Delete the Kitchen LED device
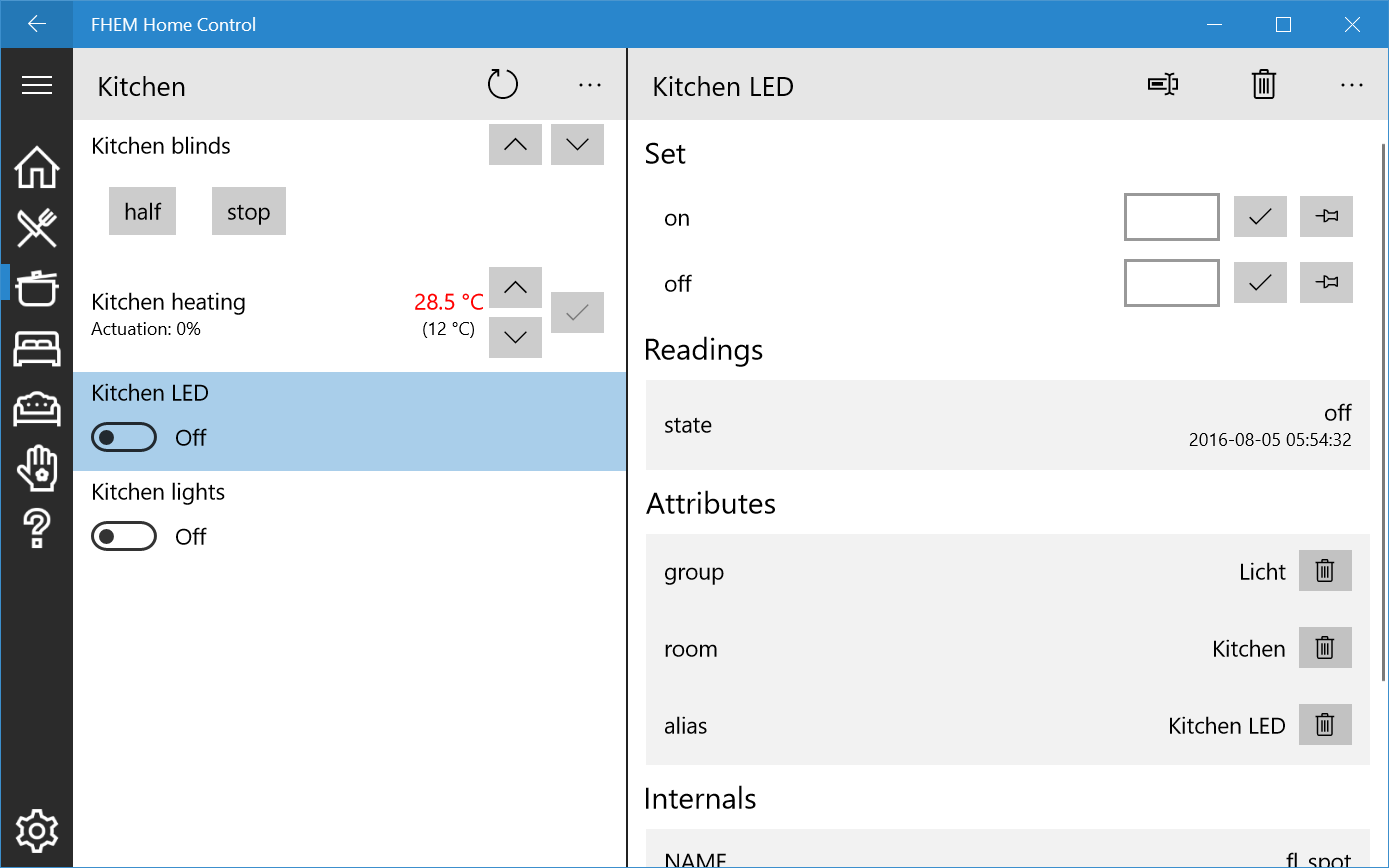1389x868 pixels. [x=1264, y=85]
